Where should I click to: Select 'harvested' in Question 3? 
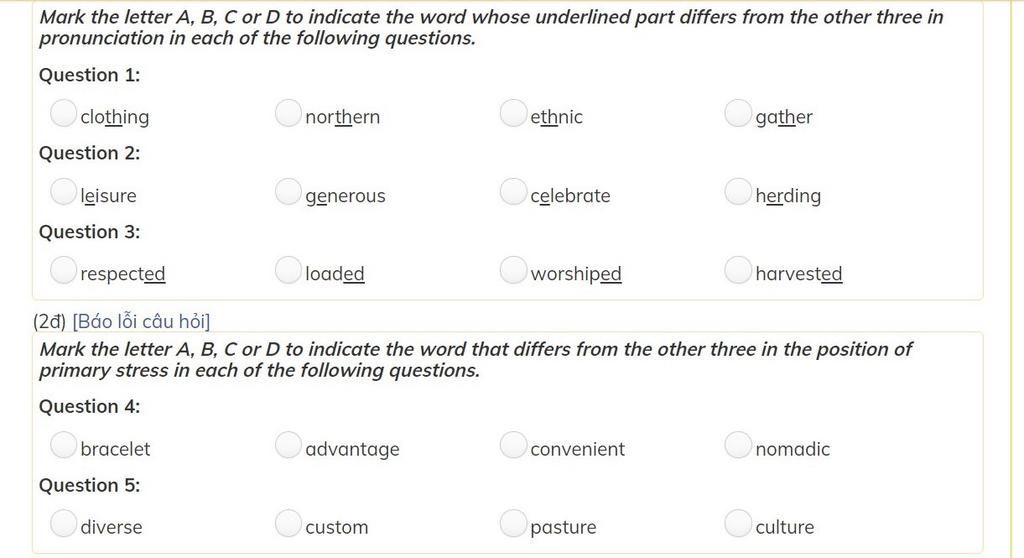tap(738, 270)
